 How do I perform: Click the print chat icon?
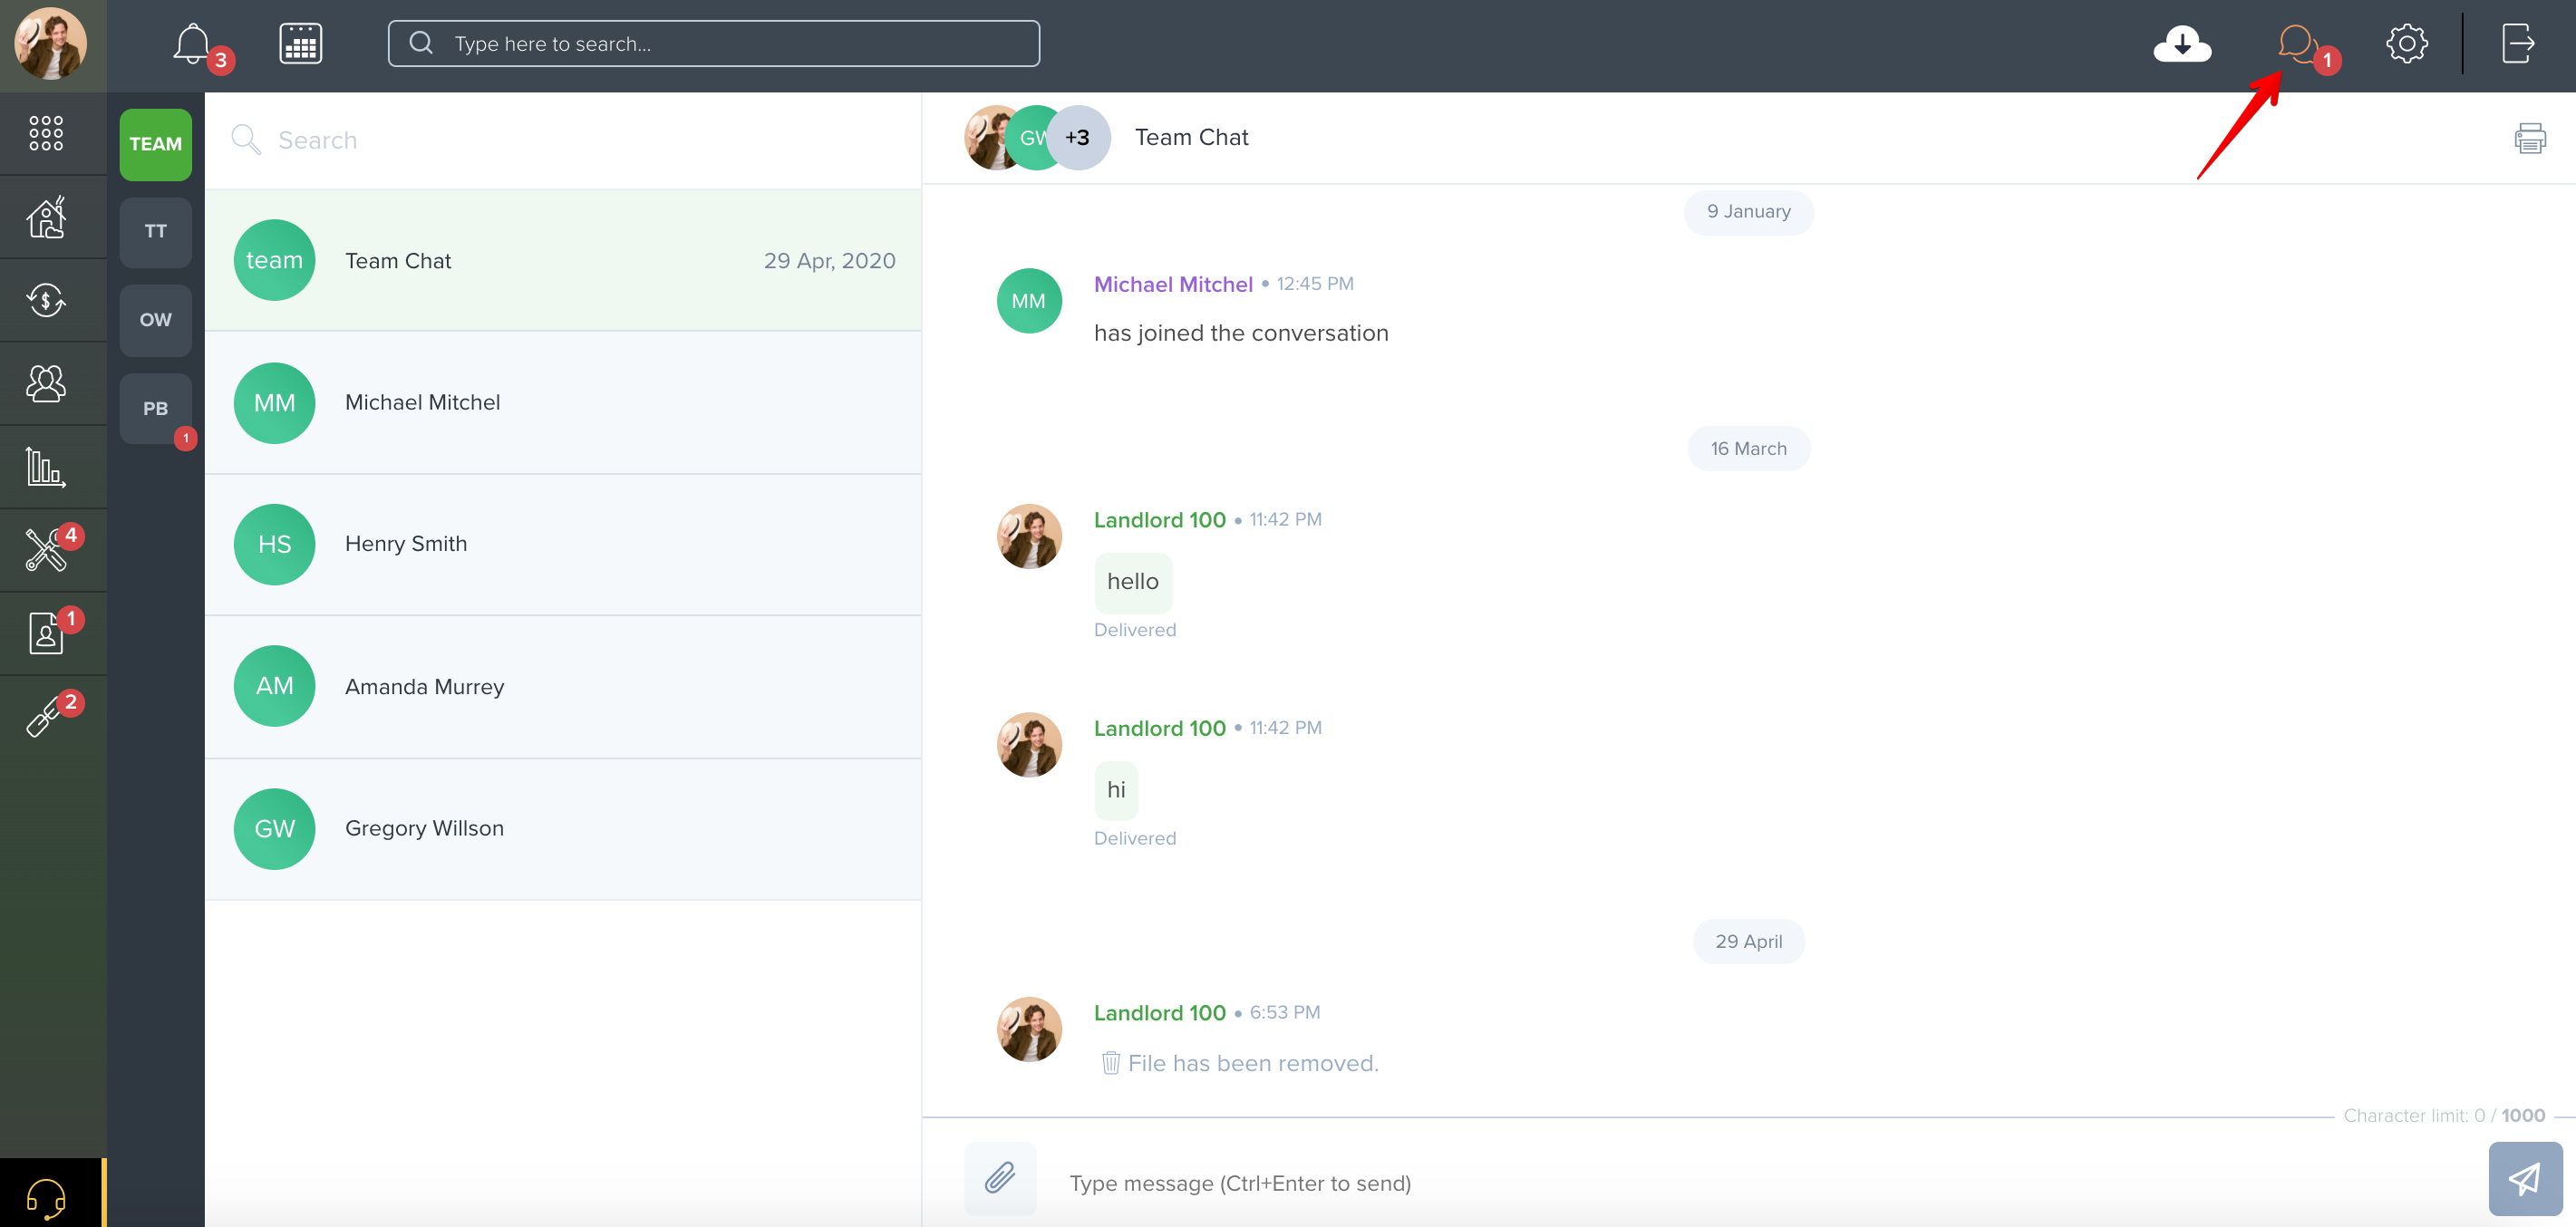point(2530,138)
